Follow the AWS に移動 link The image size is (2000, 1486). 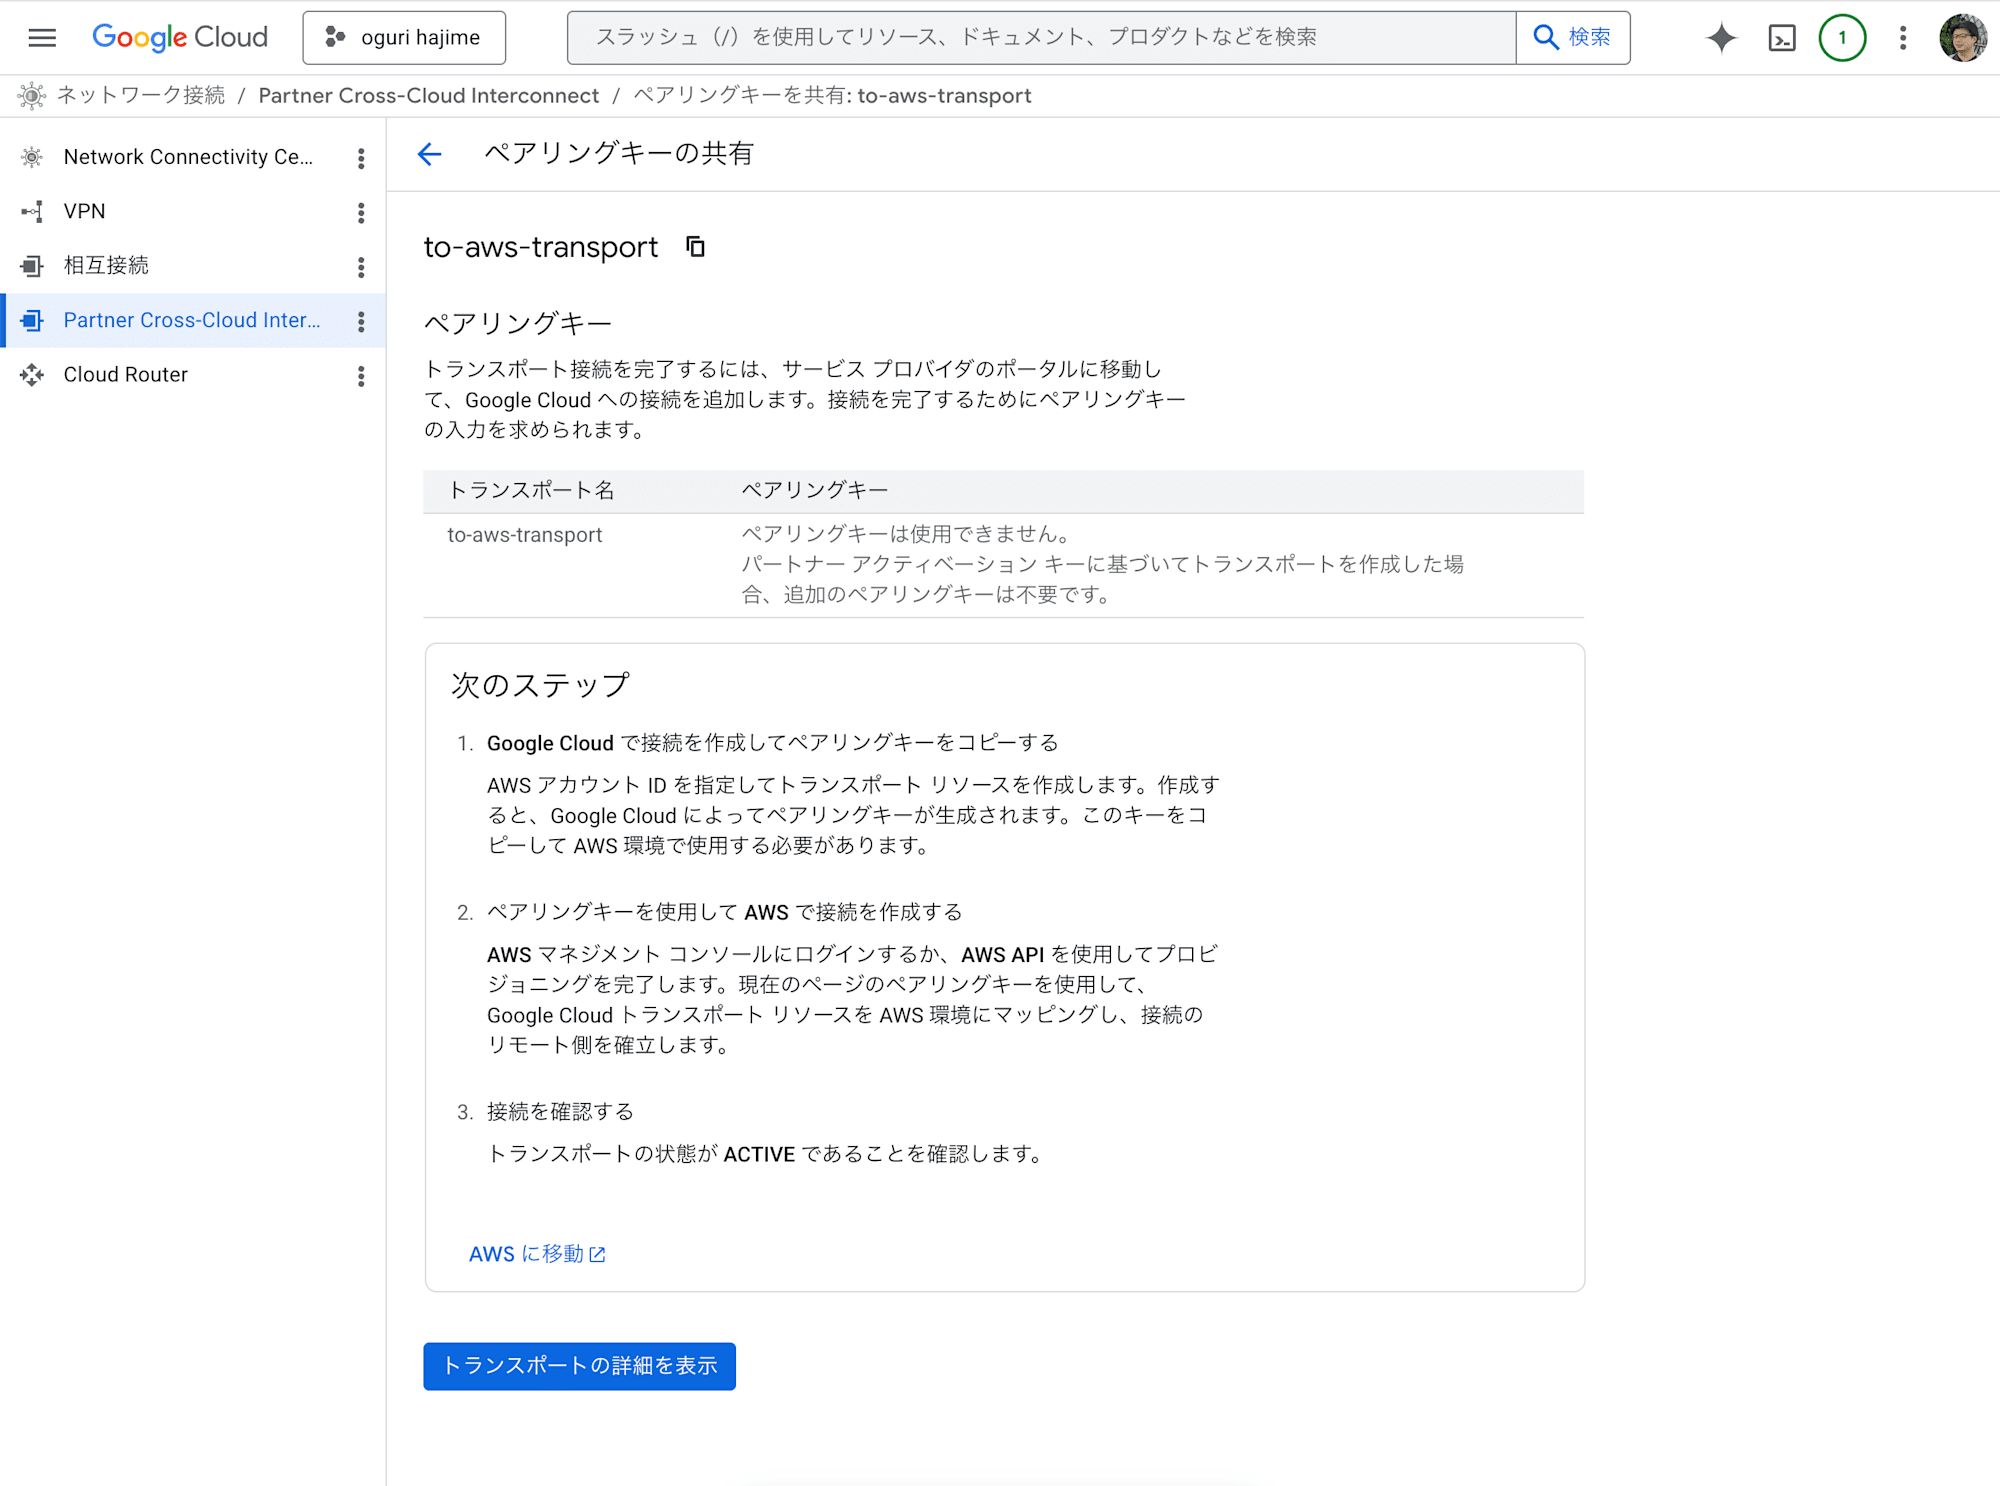[x=537, y=1253]
